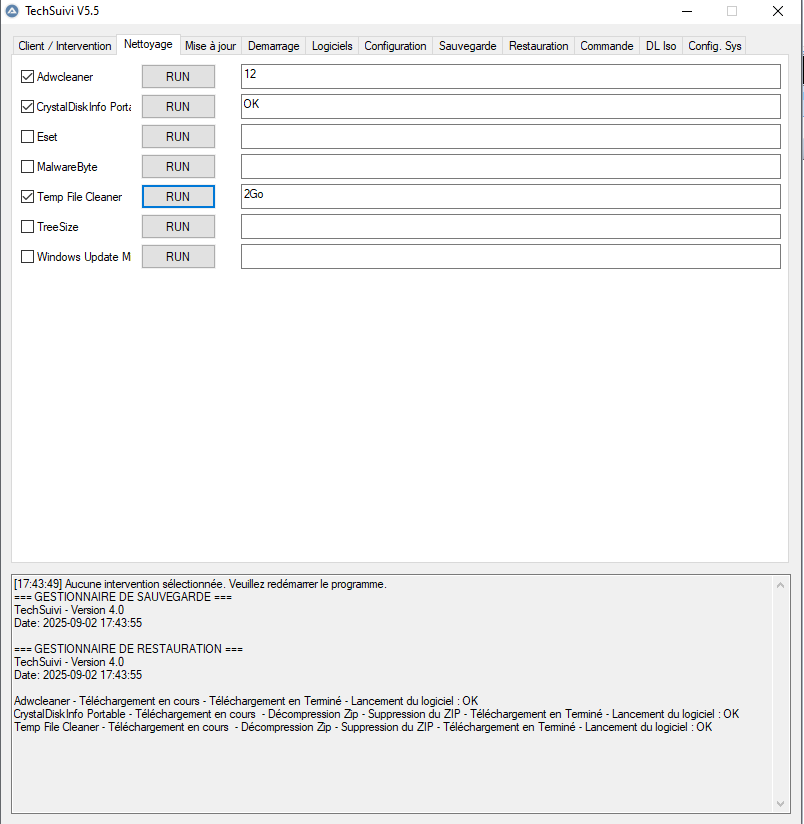Open the DL Iso tab
Viewport: 804px width, 824px height.
pyautogui.click(x=660, y=45)
